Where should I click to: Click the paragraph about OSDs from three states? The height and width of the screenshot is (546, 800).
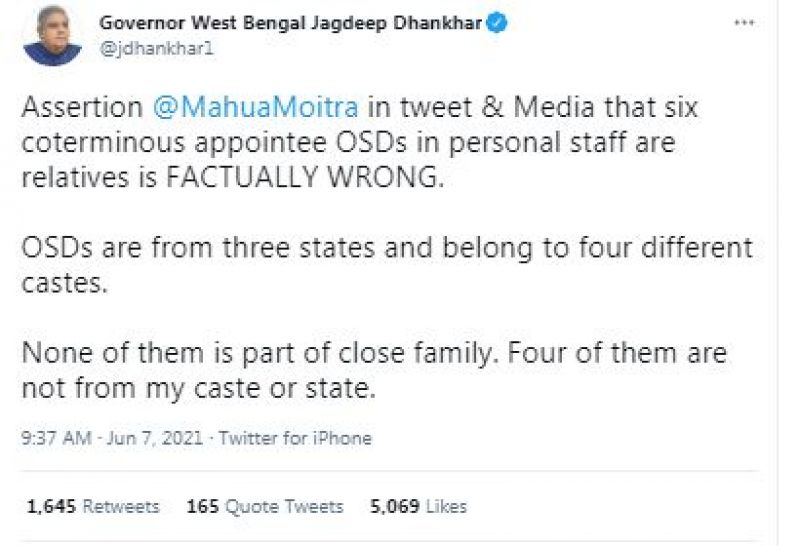coord(386,247)
